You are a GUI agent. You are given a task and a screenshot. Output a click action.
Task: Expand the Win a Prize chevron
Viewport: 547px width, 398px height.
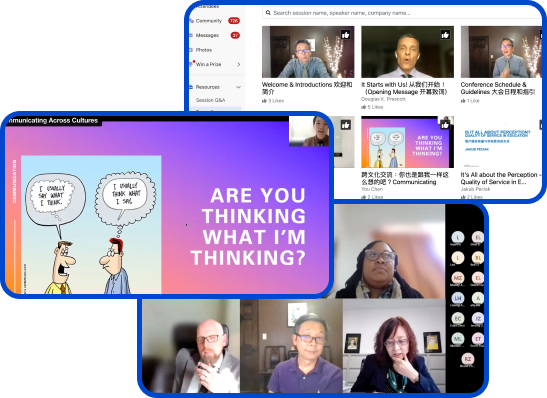coord(239,64)
